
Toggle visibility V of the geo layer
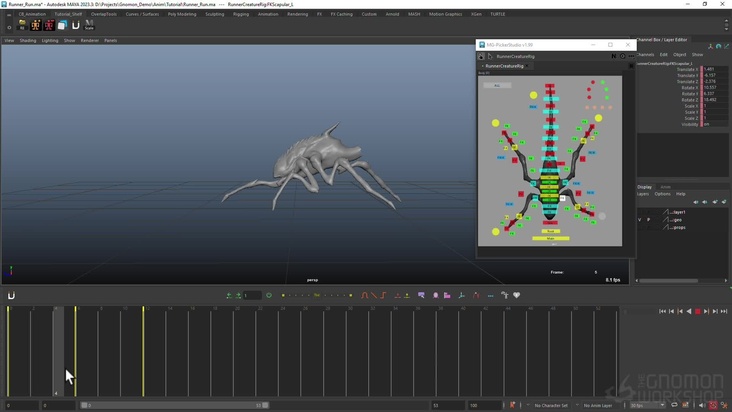click(640, 219)
